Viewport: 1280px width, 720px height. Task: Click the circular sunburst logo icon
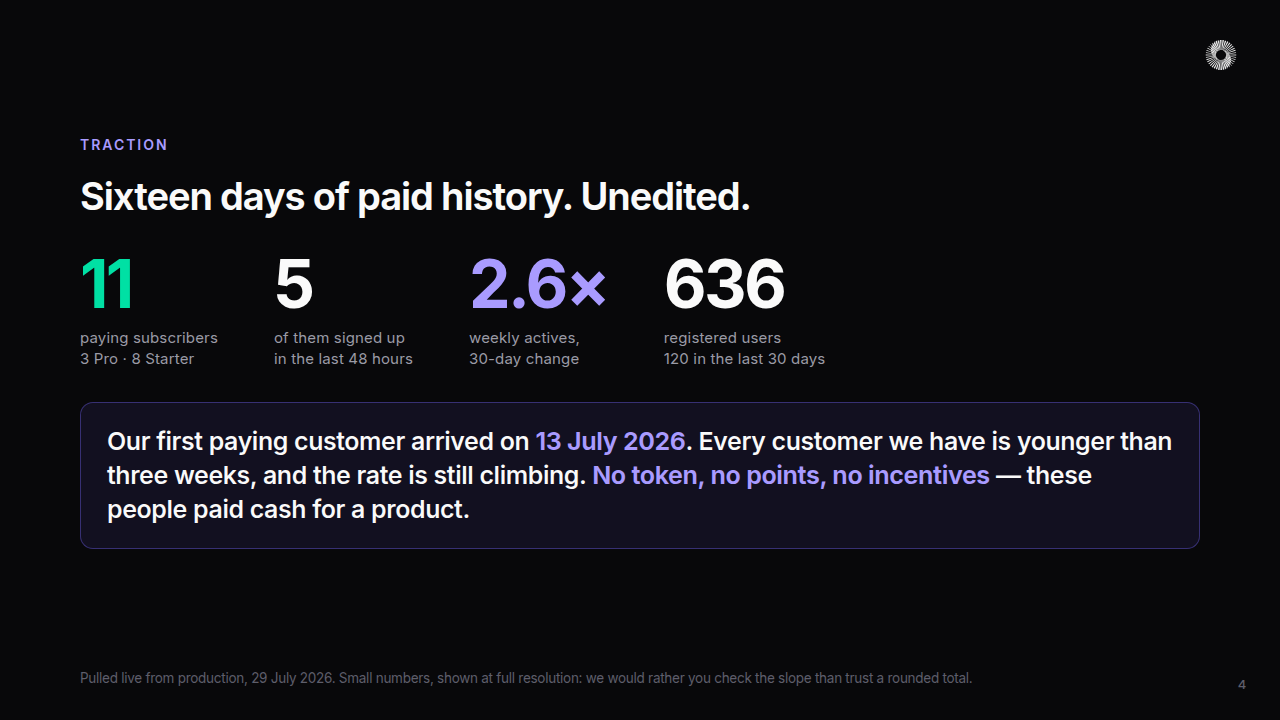pyautogui.click(x=1220, y=55)
